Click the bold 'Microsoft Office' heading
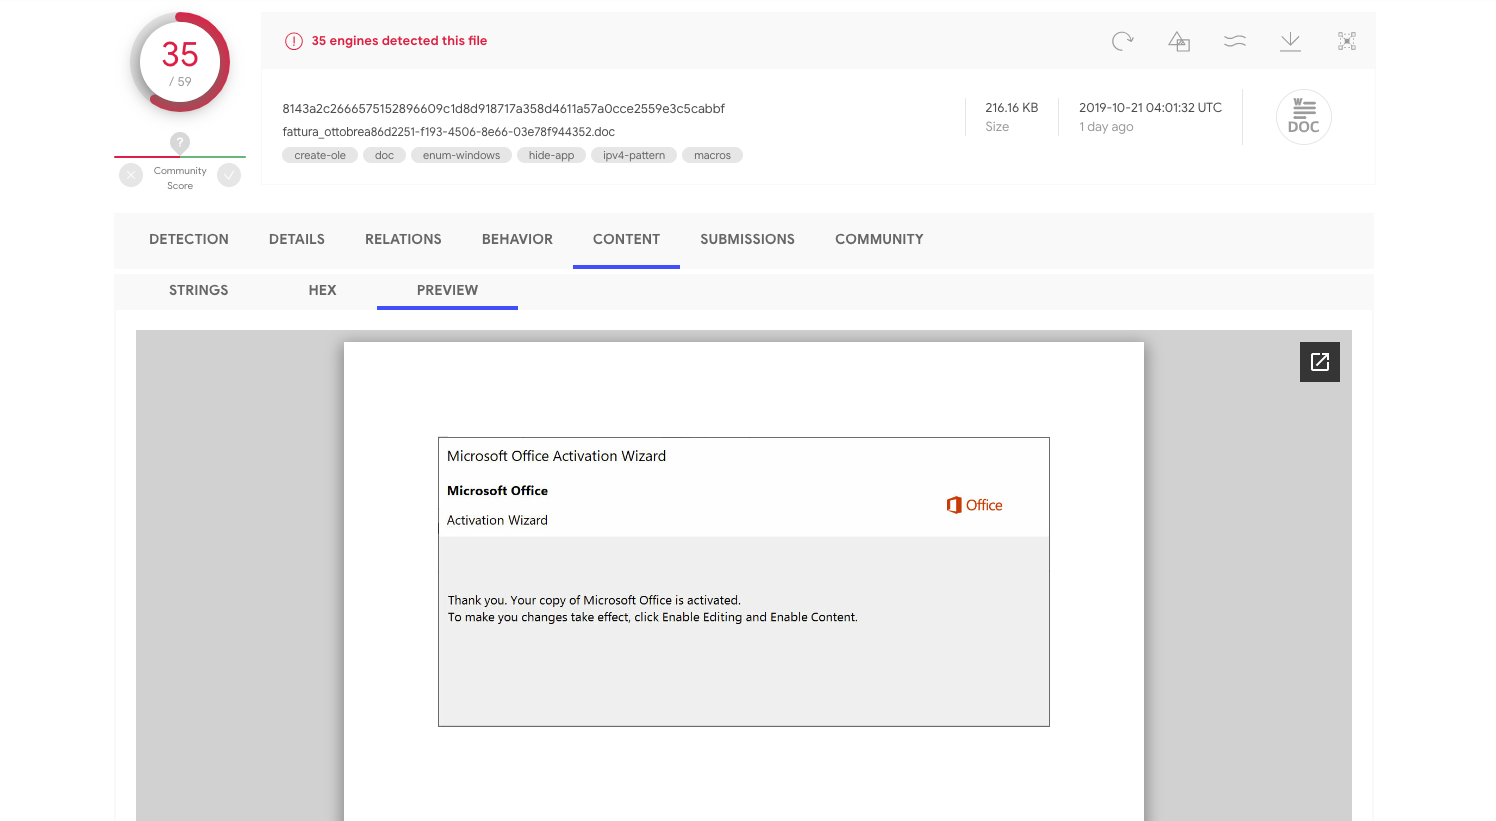Viewport: 1496px width, 821px height. 497,491
